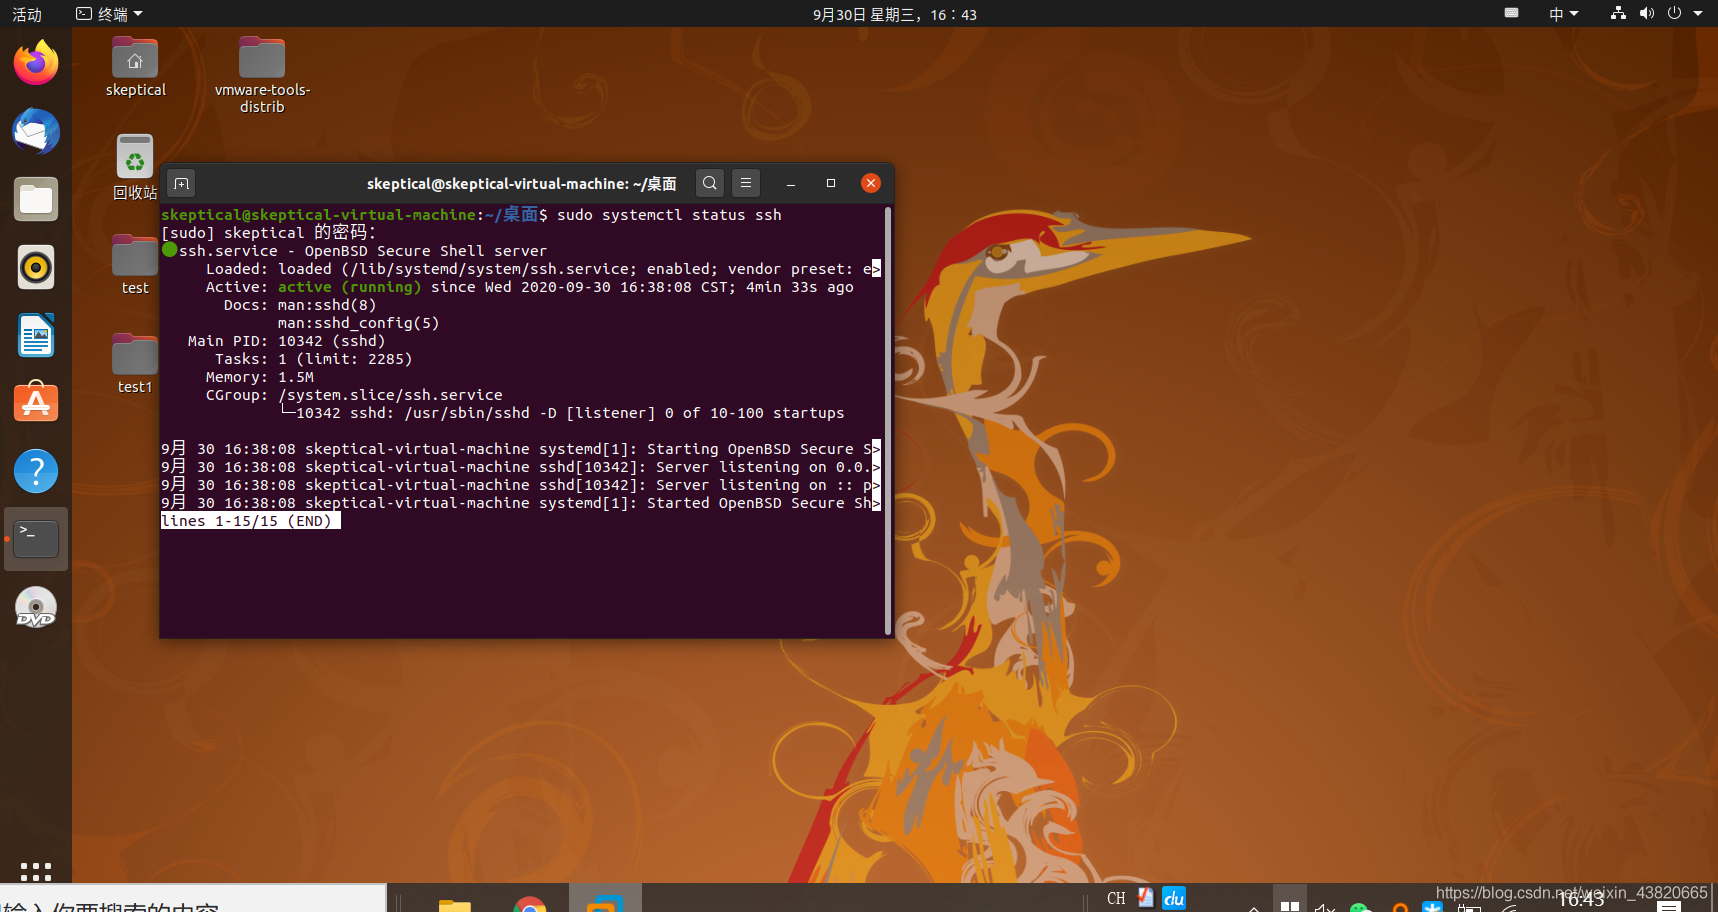The width and height of the screenshot is (1718, 912).
Task: Click the ssh.service green status dot
Action: tap(169, 249)
